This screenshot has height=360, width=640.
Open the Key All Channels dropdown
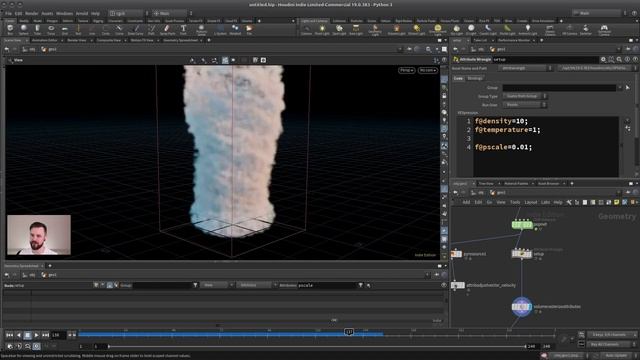pyautogui.click(x=612, y=344)
